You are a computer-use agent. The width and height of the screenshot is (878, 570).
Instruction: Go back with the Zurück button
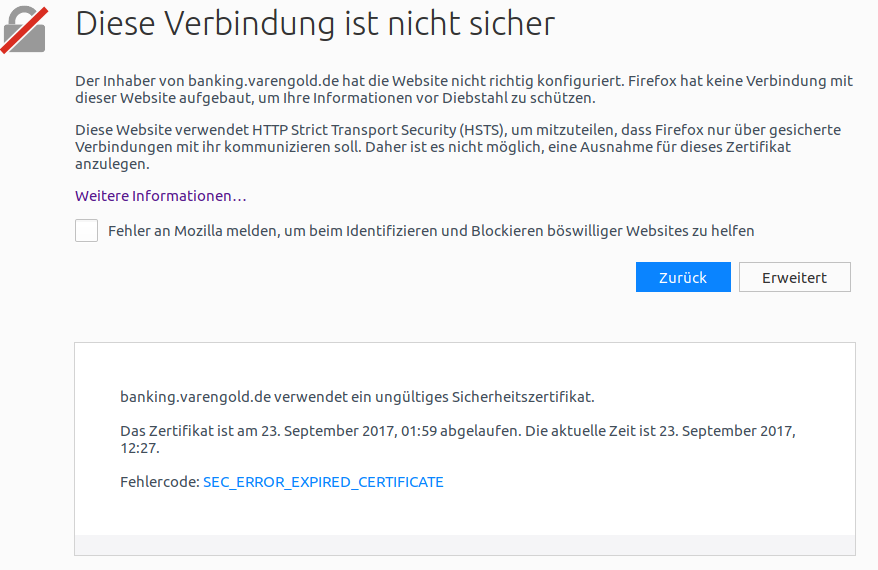pyautogui.click(x=683, y=277)
